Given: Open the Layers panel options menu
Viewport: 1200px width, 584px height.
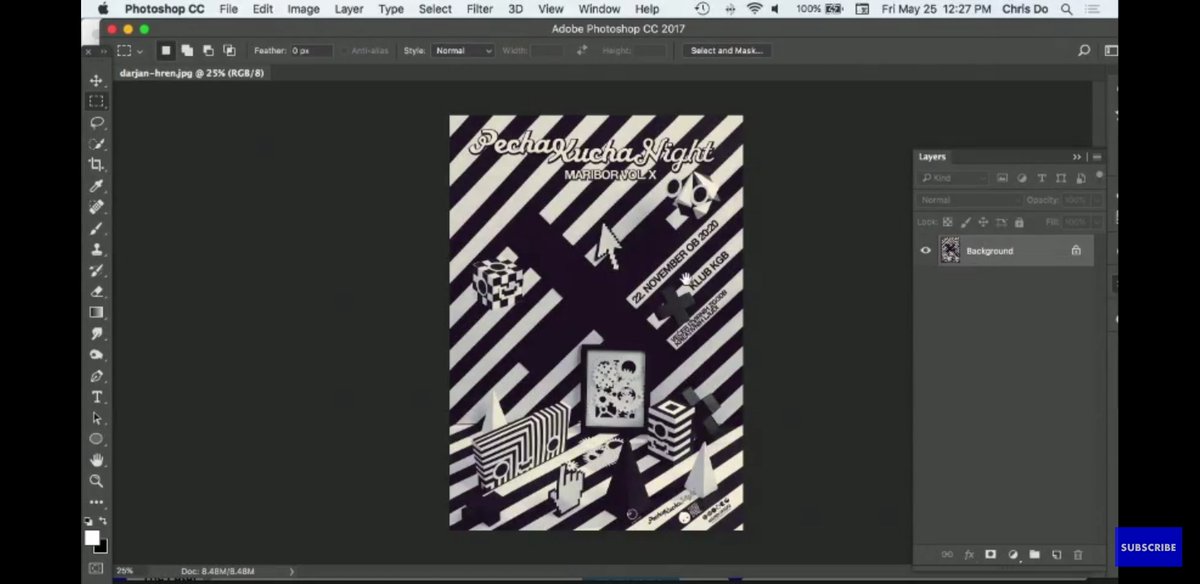Looking at the screenshot, I should point(1097,157).
